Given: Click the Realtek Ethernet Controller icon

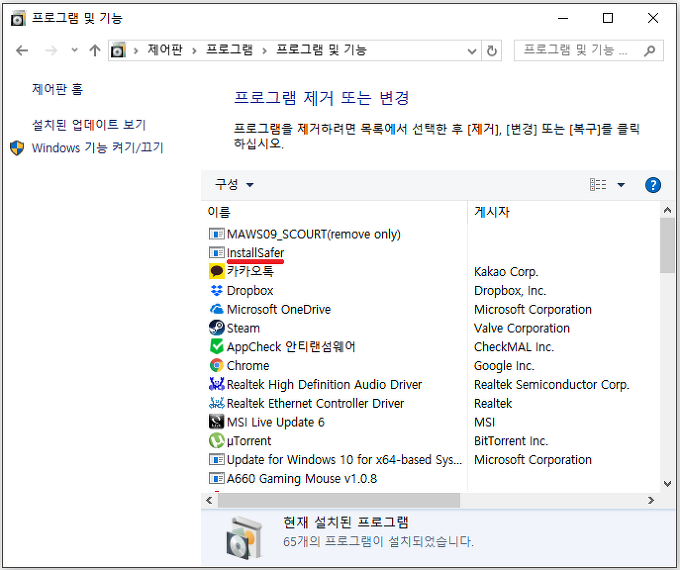Looking at the screenshot, I should [x=216, y=403].
